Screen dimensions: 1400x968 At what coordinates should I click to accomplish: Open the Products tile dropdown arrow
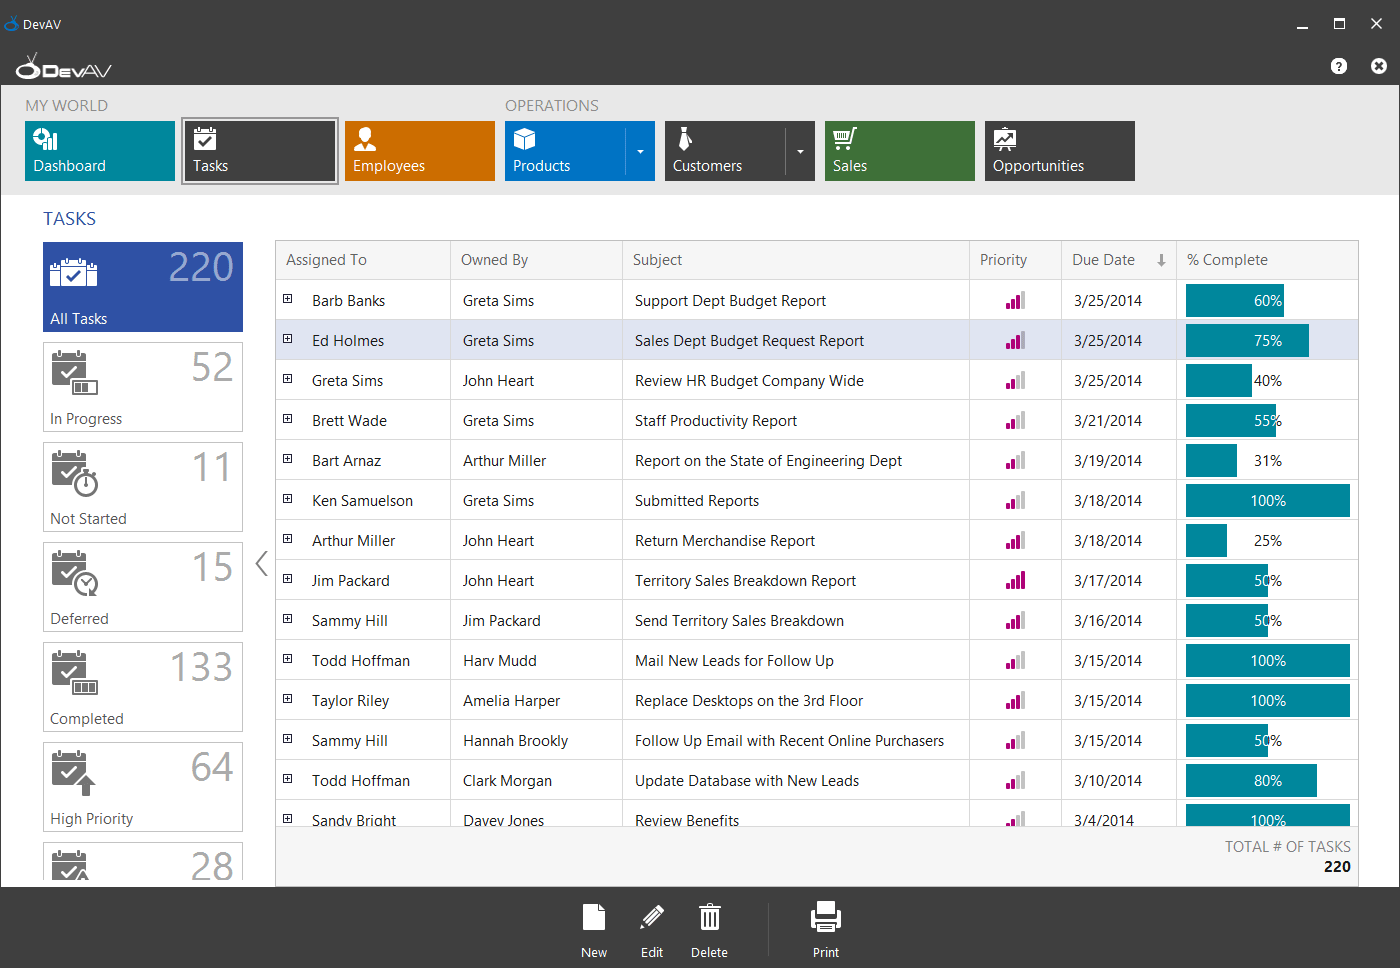[640, 152]
